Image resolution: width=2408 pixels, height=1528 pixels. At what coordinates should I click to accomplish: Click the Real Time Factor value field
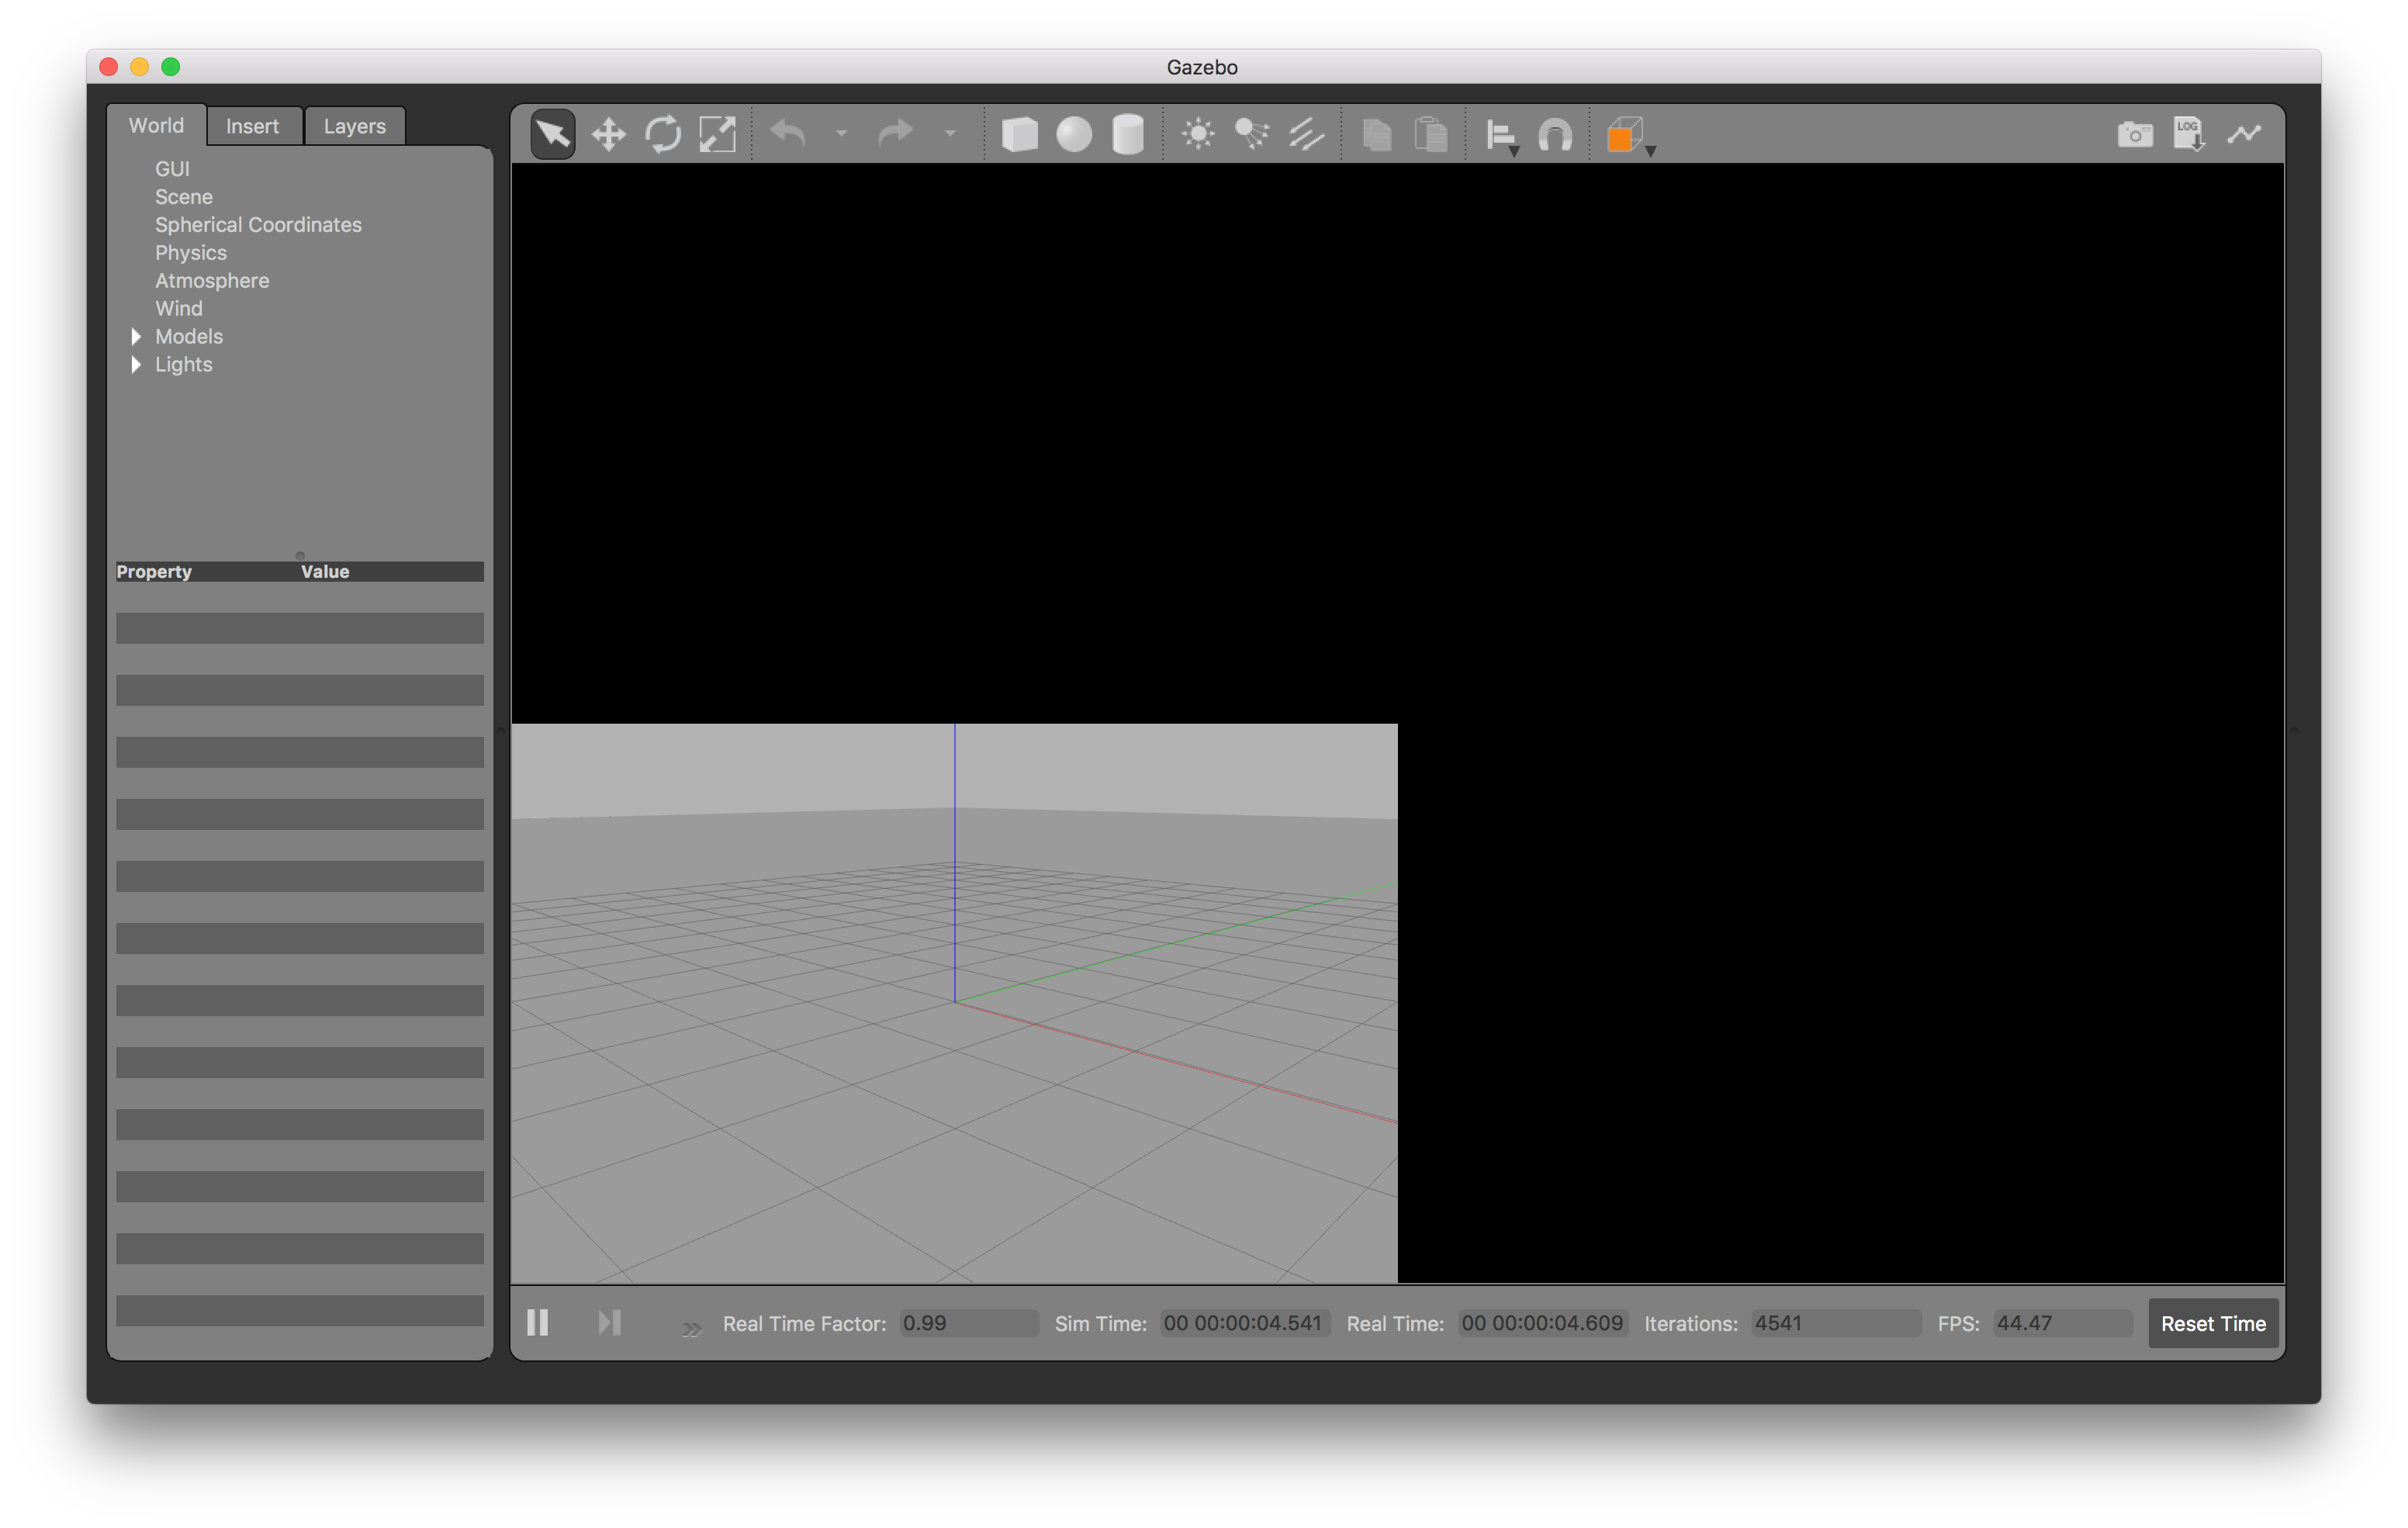(968, 1323)
